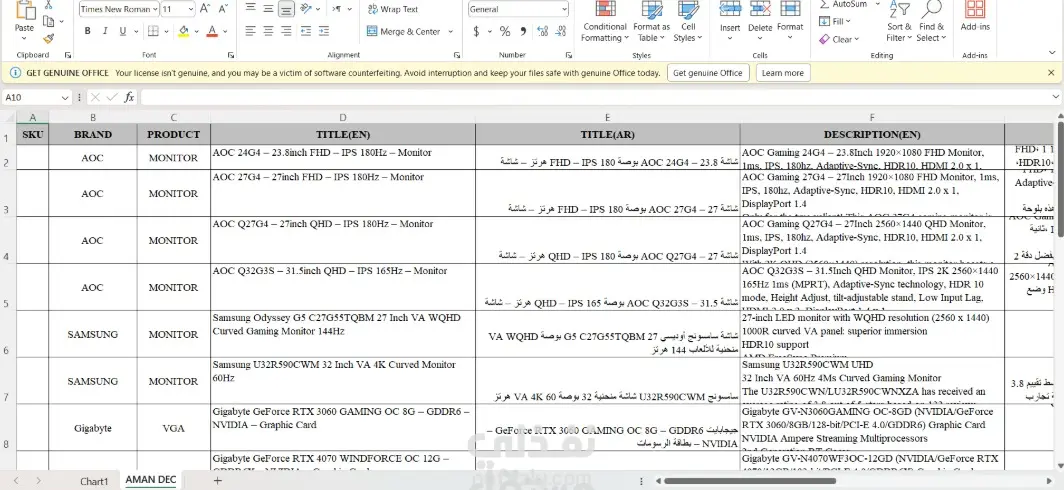Click the horizontal scrollbar thumb
1064x490 pixels.
(x=750, y=481)
